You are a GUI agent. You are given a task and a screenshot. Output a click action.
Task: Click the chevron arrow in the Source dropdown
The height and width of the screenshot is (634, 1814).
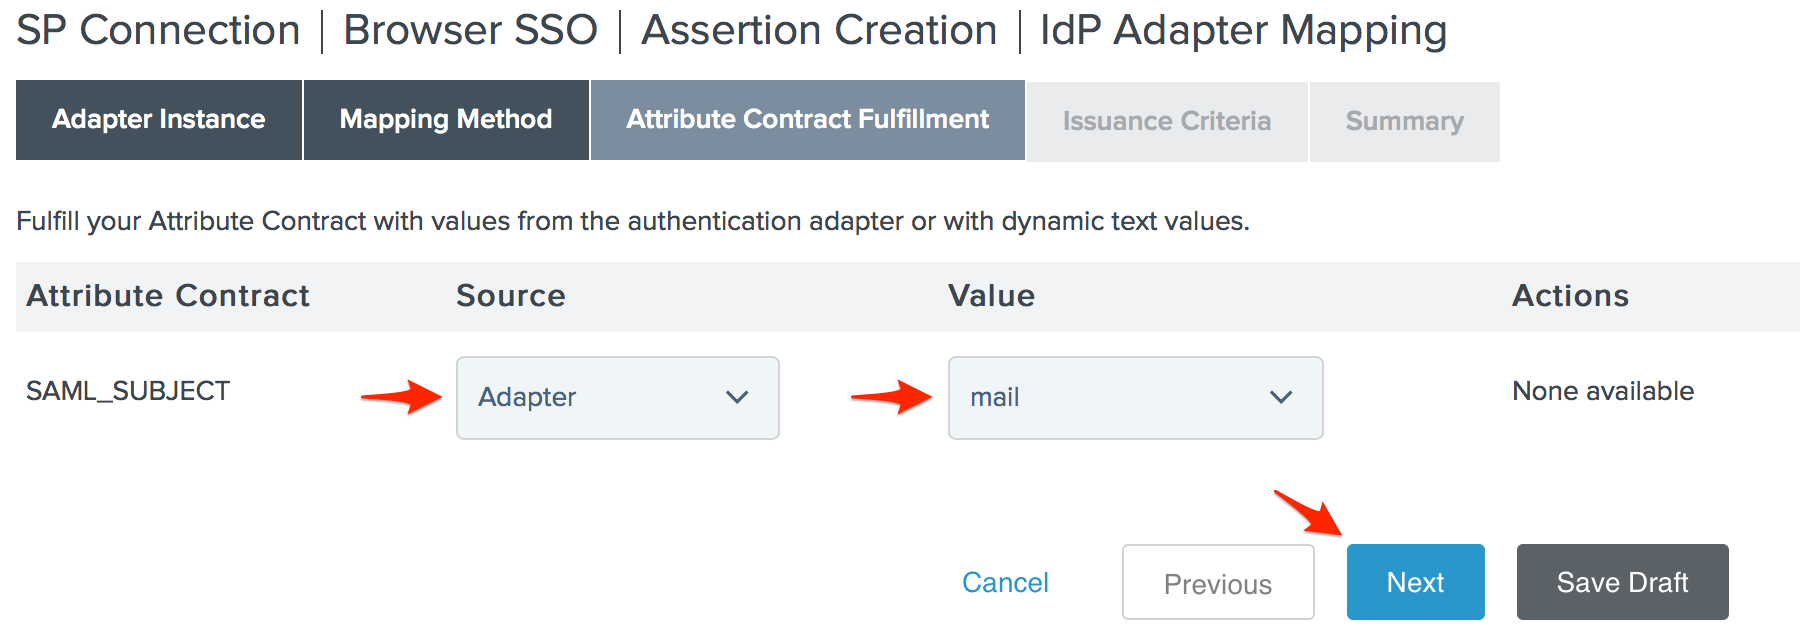pyautogui.click(x=737, y=398)
